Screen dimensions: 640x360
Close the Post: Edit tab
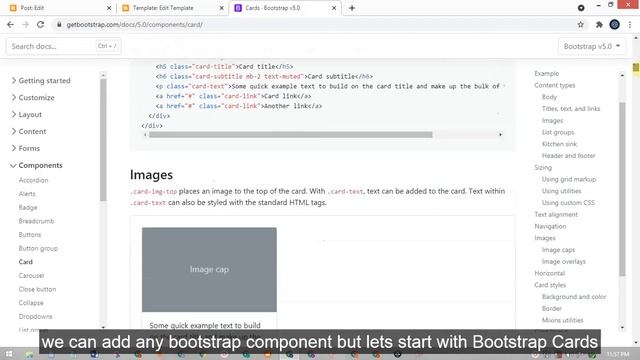[x=109, y=8]
